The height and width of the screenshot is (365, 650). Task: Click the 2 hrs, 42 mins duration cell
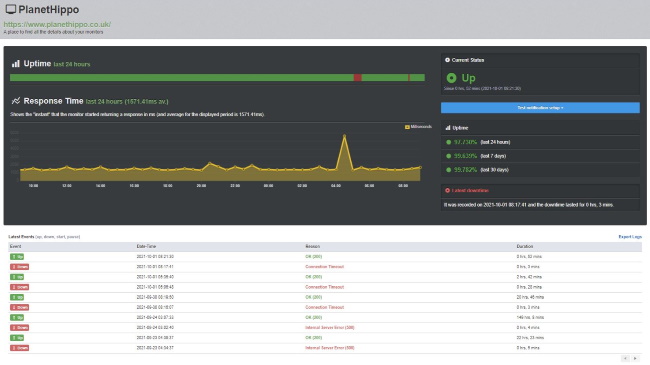tap(529, 277)
